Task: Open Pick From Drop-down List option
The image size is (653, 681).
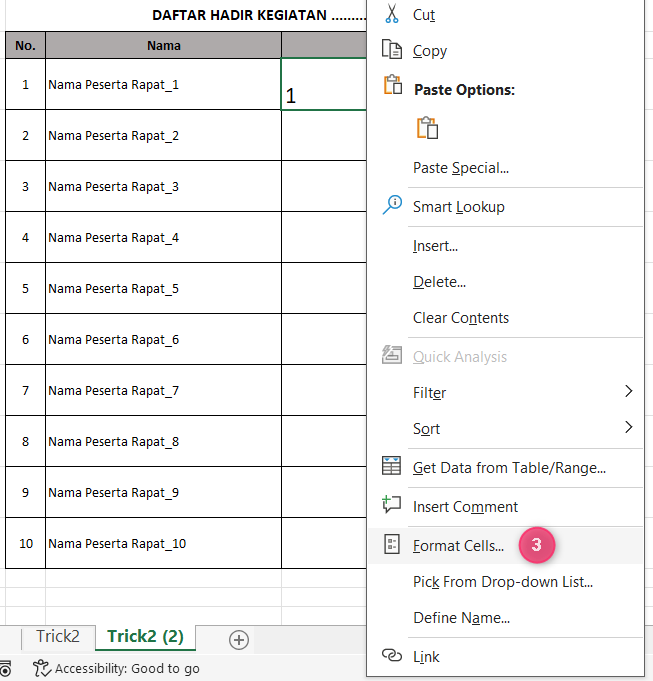Action: click(502, 581)
